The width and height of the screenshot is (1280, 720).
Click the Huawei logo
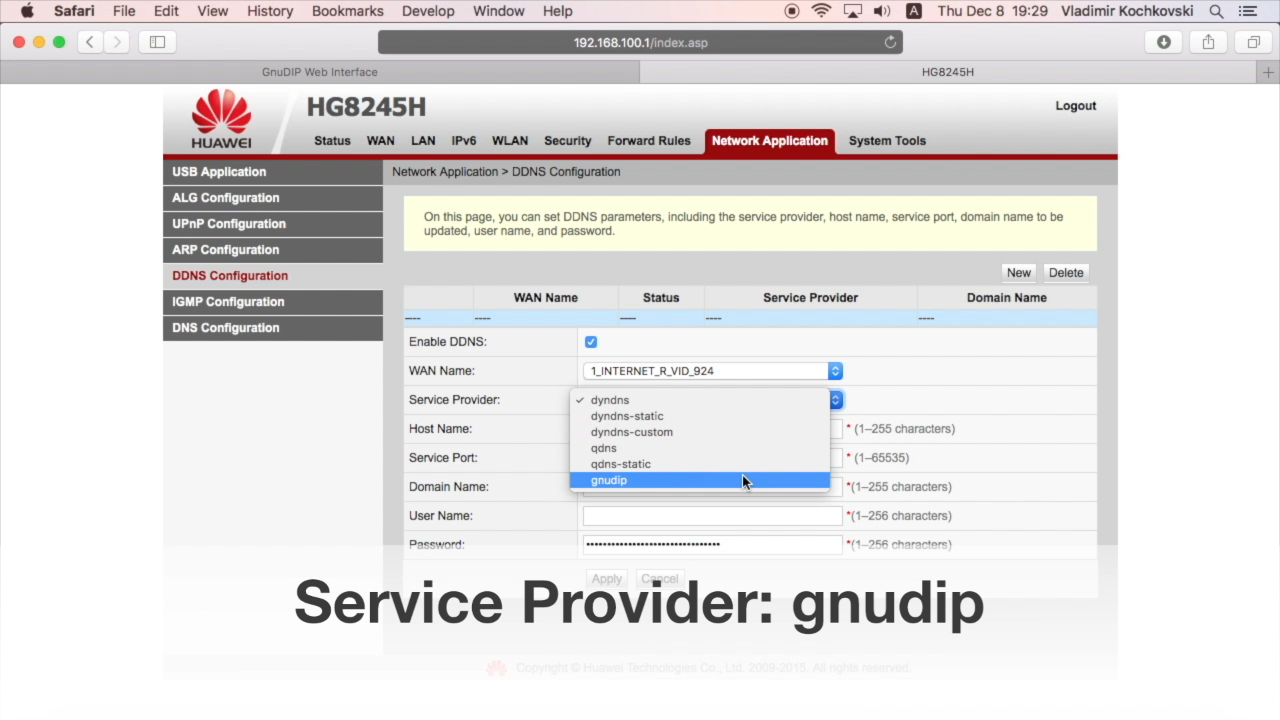point(221,119)
